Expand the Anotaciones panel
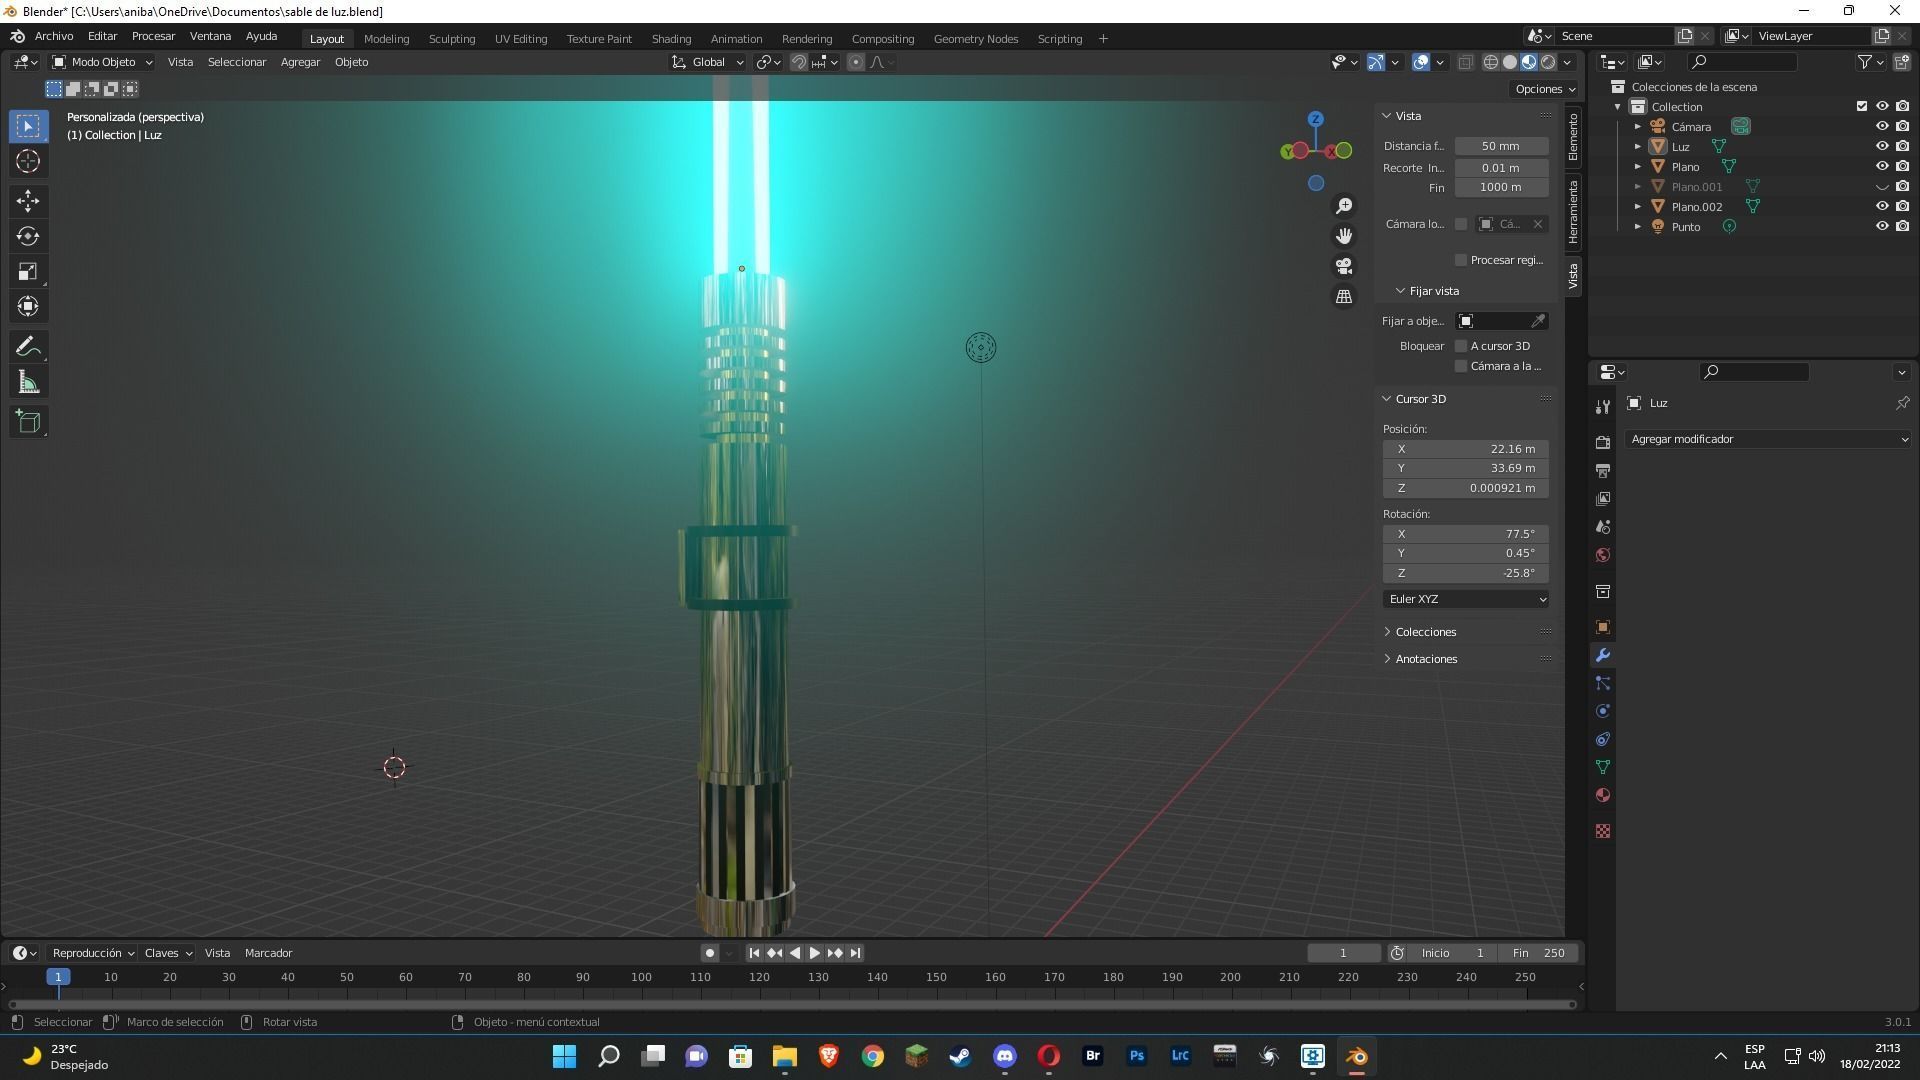This screenshot has width=1920, height=1080. 1426,659
